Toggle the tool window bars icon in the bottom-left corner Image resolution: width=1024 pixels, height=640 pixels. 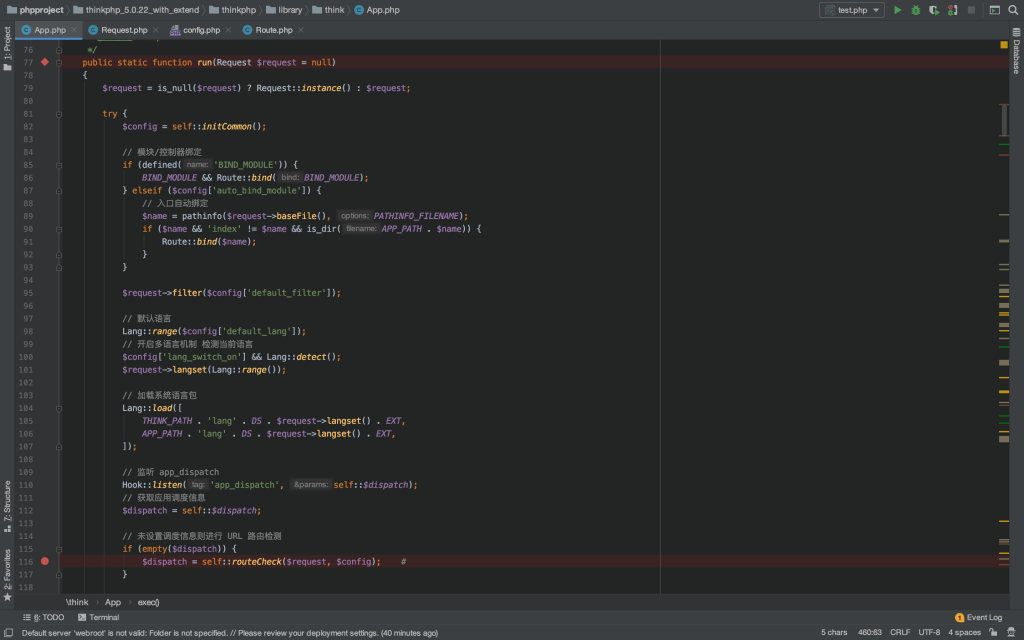(x=8, y=633)
